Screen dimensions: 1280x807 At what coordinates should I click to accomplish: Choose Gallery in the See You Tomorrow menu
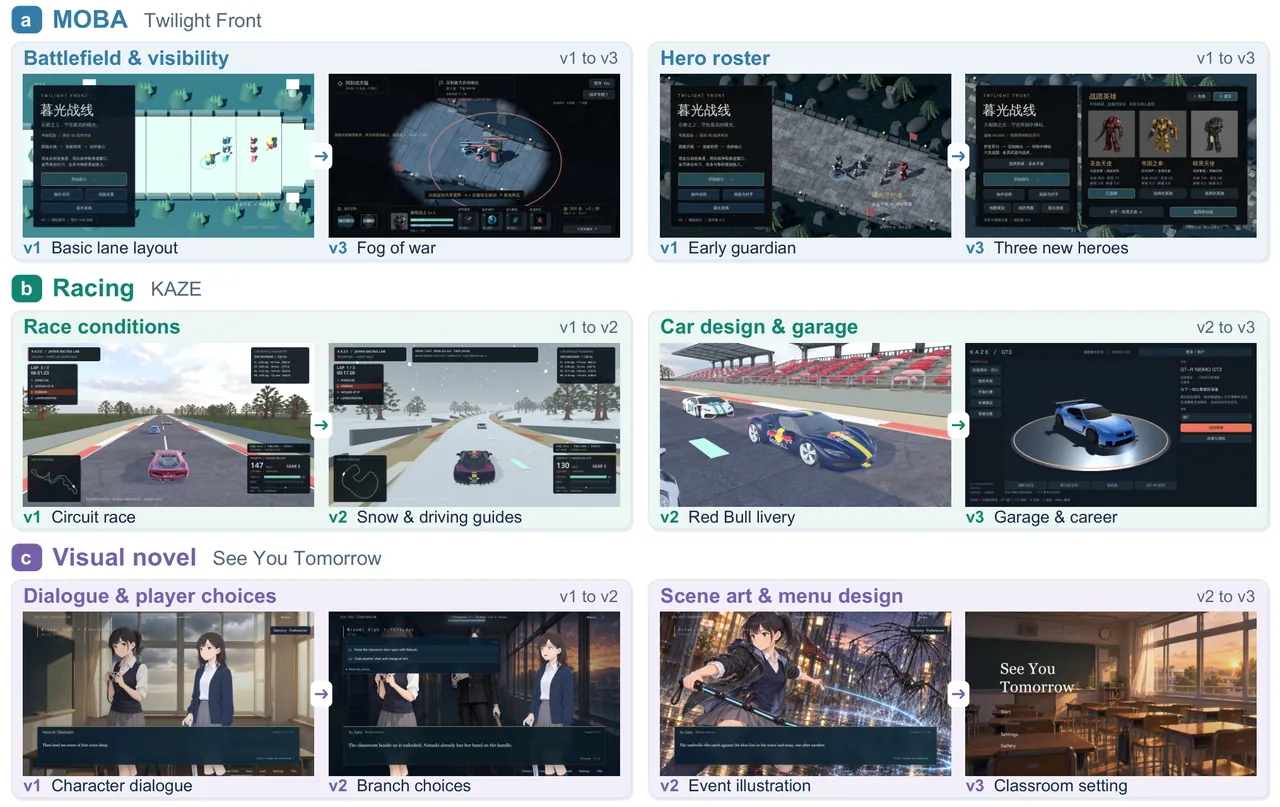[1008, 745]
